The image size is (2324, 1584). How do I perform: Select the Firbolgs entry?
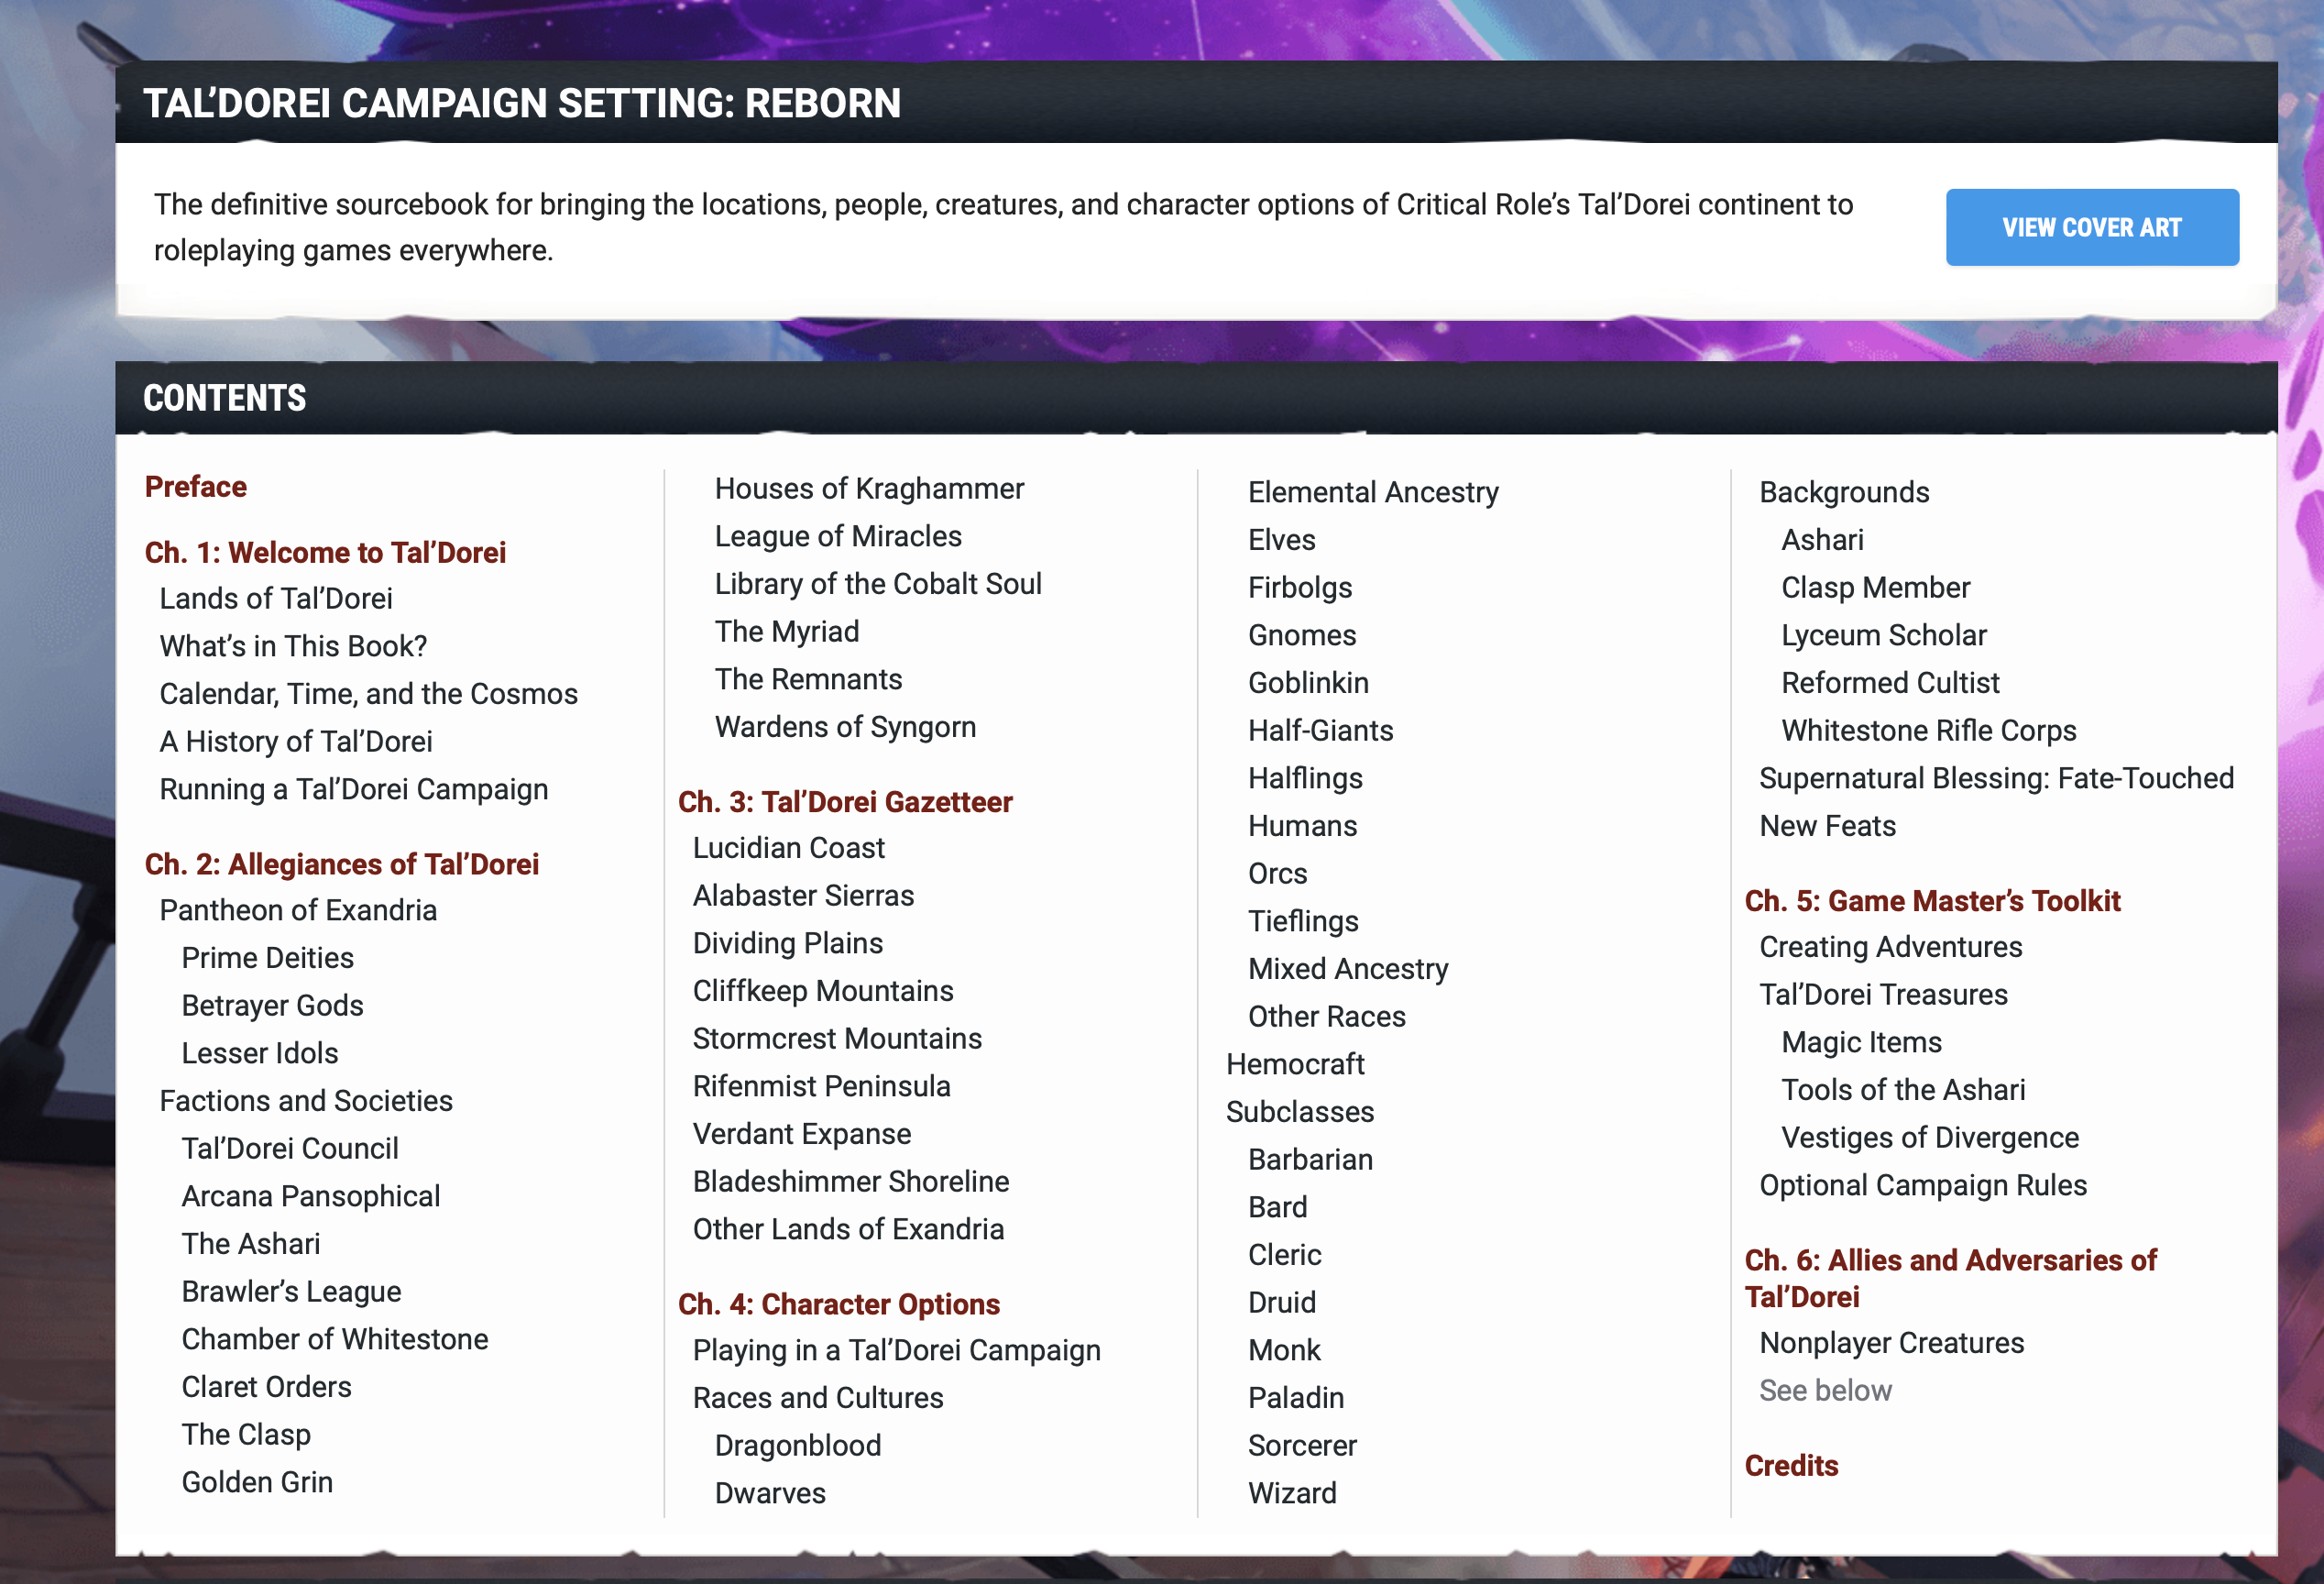(1300, 587)
